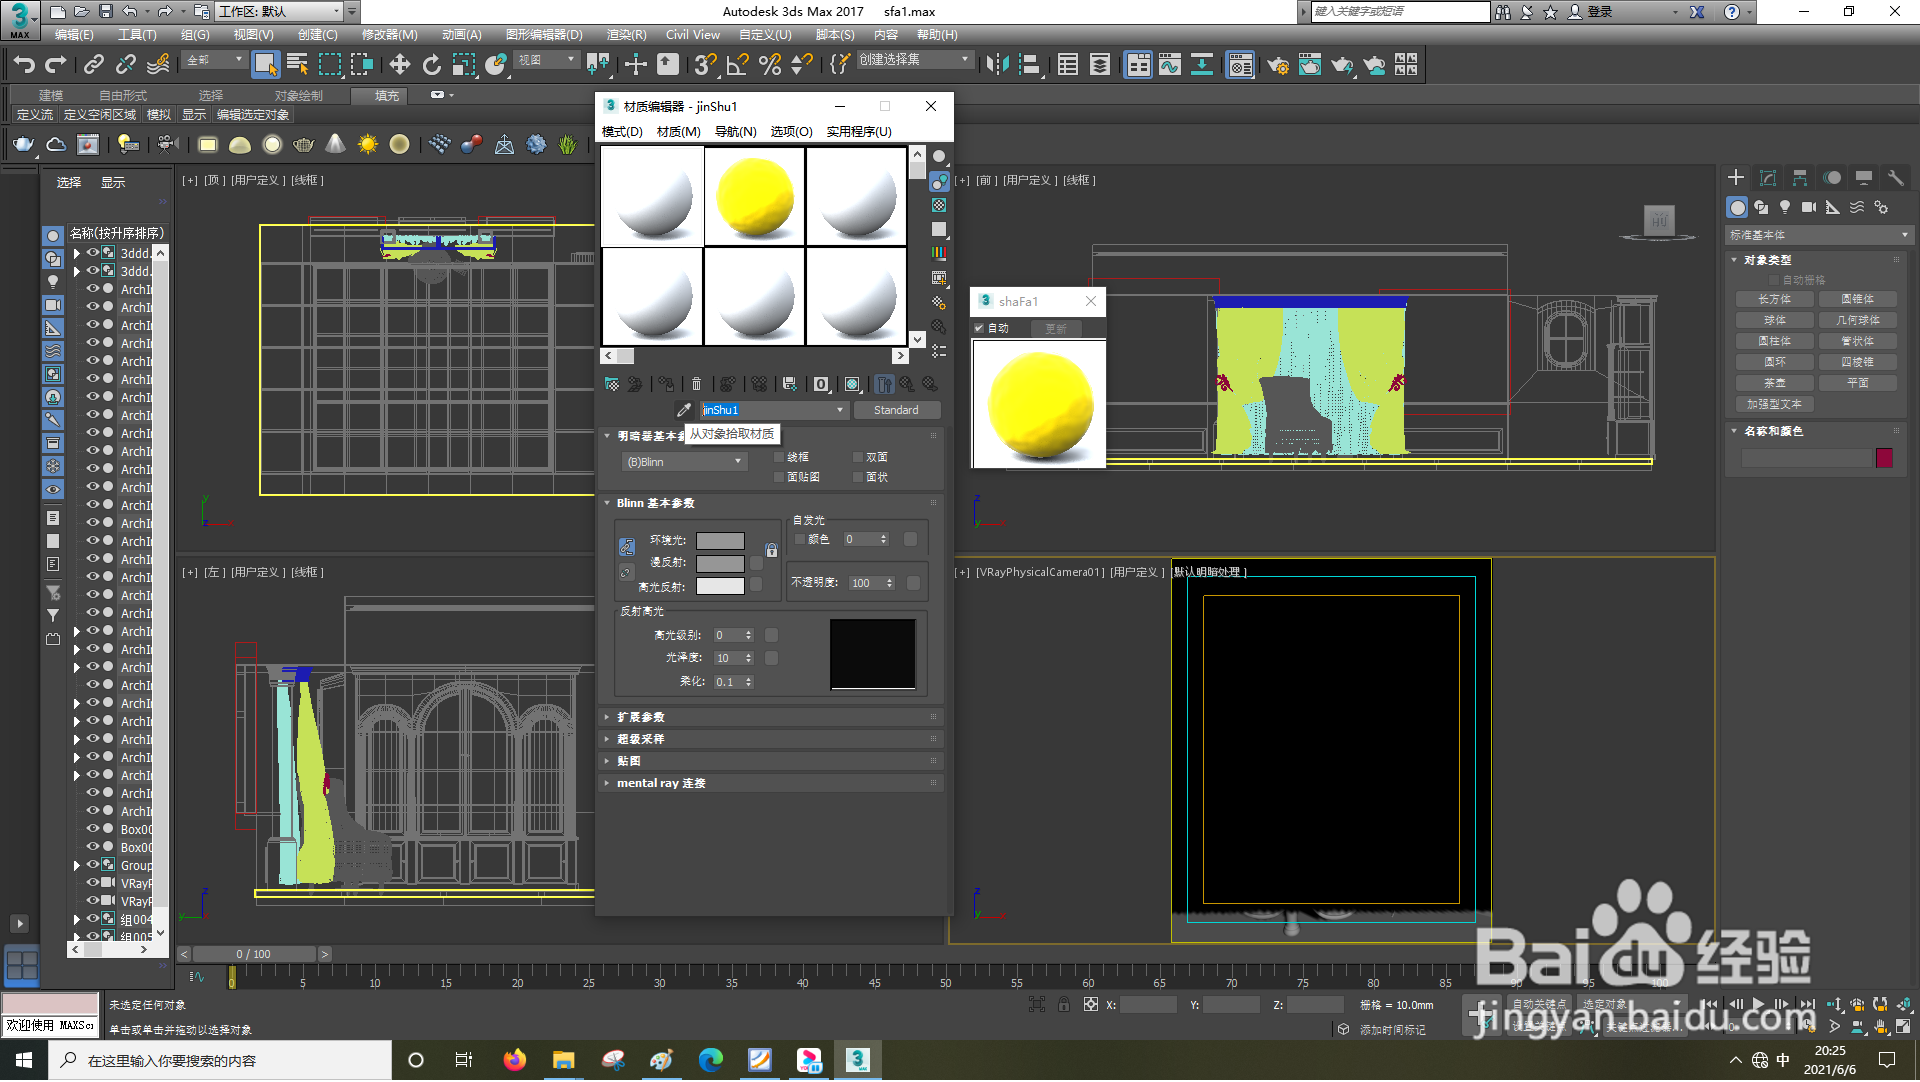The width and height of the screenshot is (1920, 1082).
Task: Open the 渲染(R) menu in main menu bar
Action: click(x=626, y=35)
